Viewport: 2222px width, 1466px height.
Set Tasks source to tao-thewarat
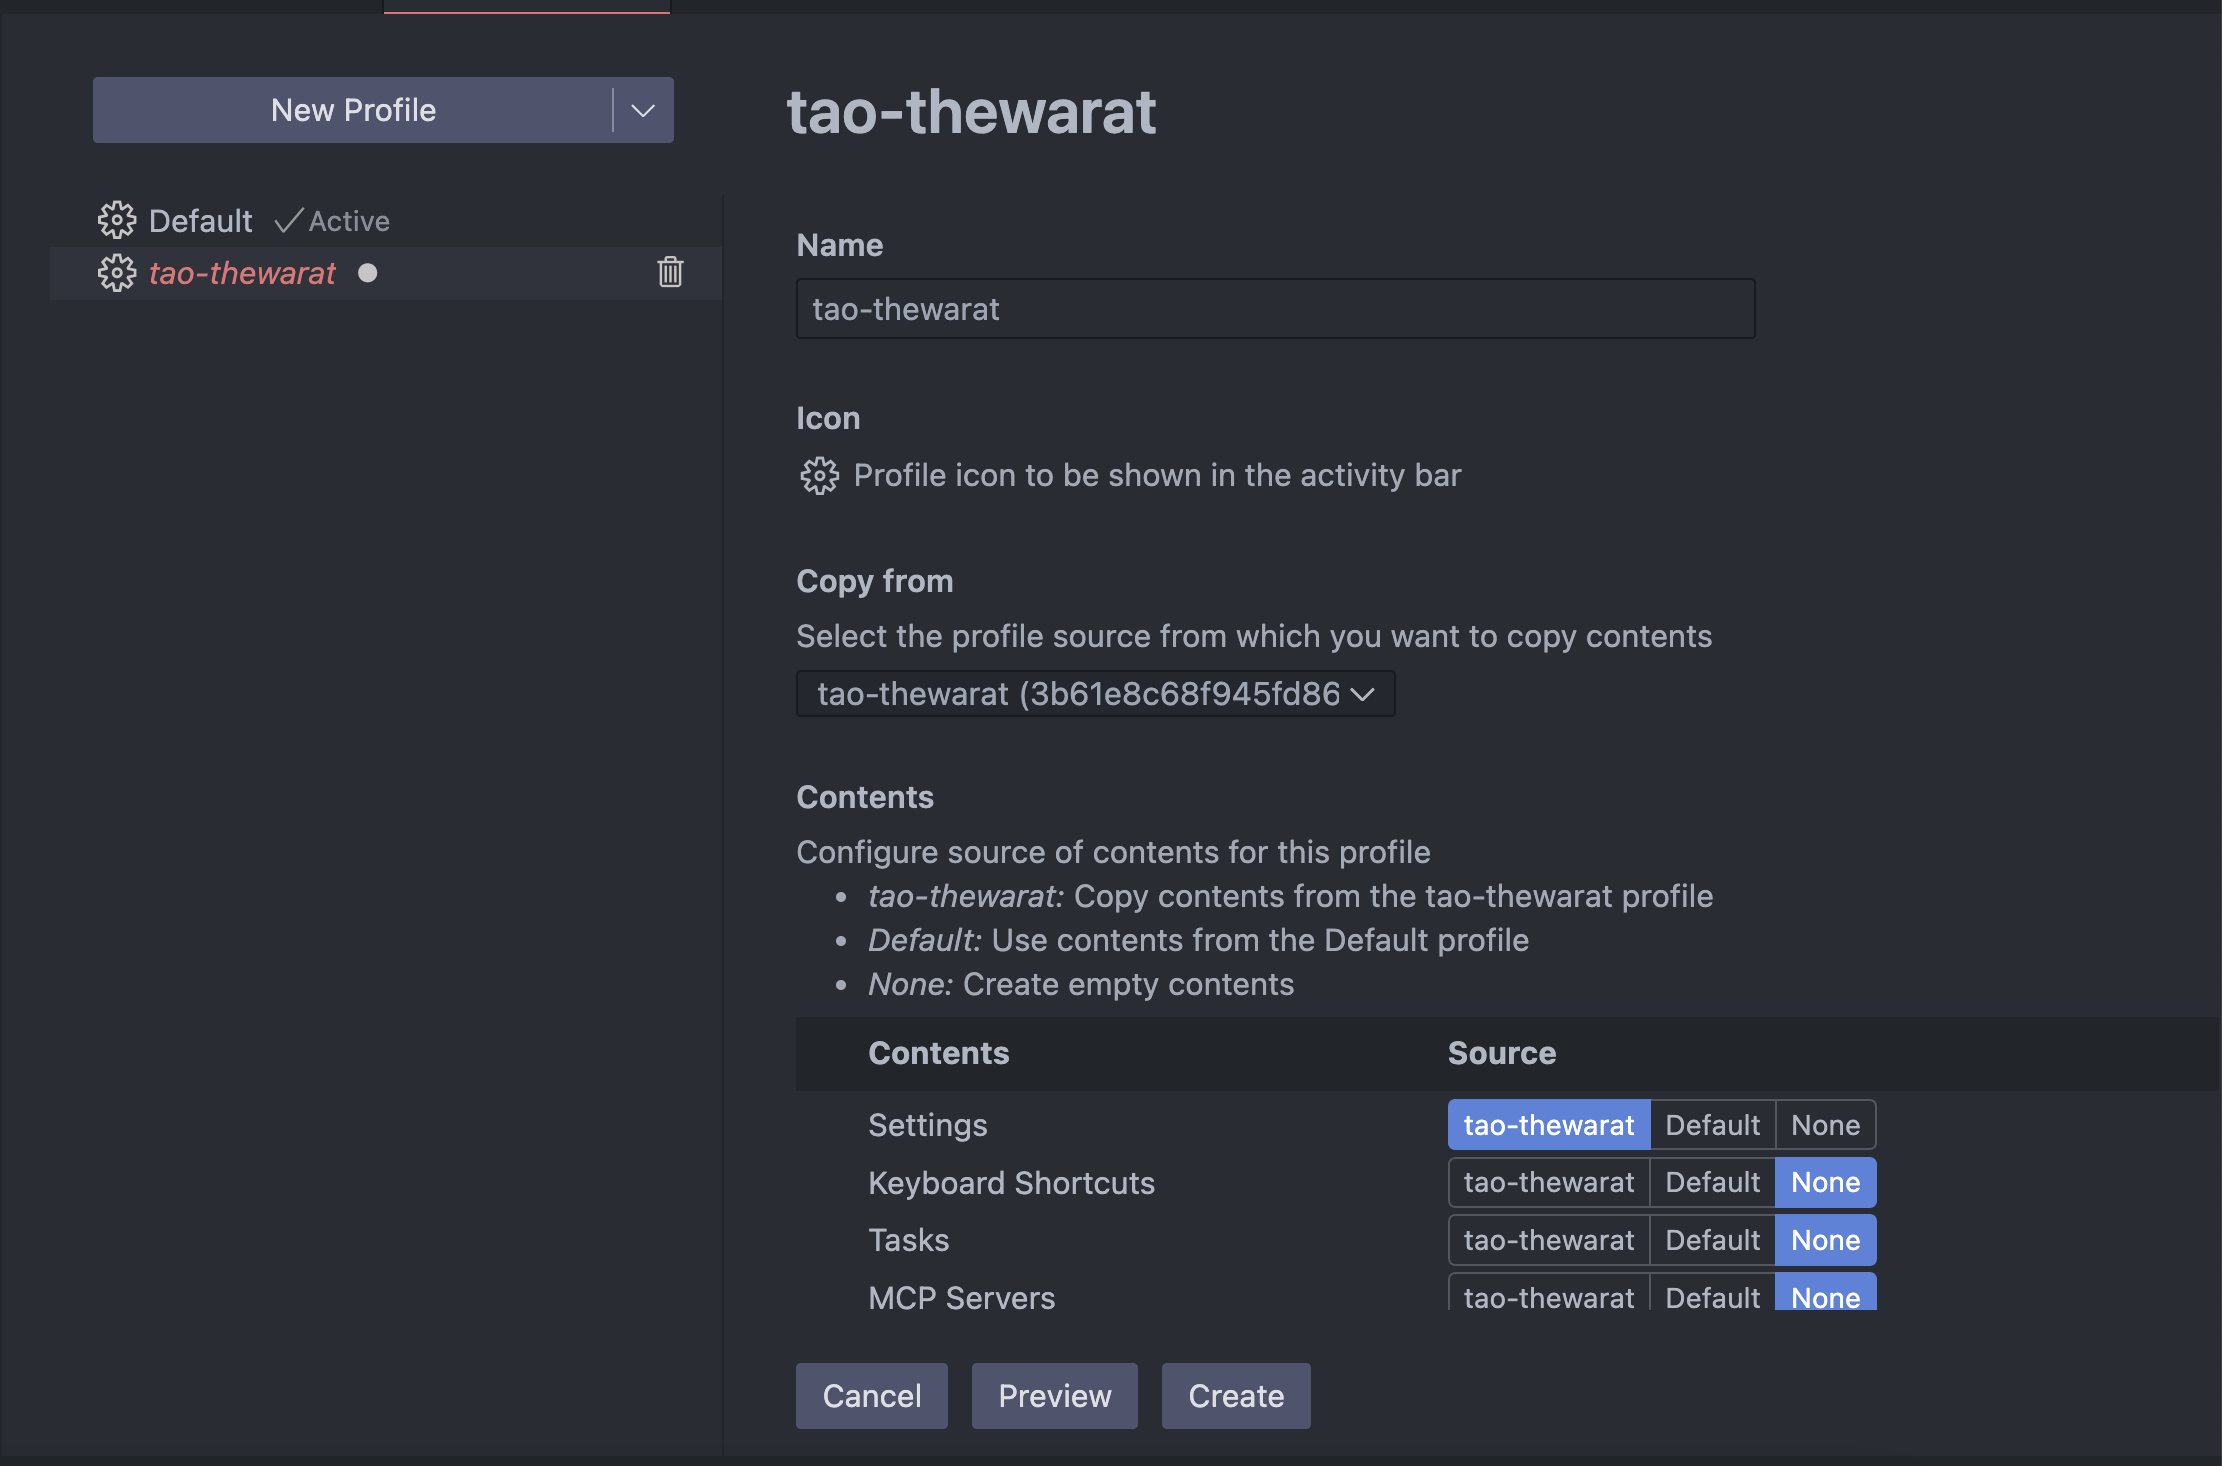(1549, 1240)
